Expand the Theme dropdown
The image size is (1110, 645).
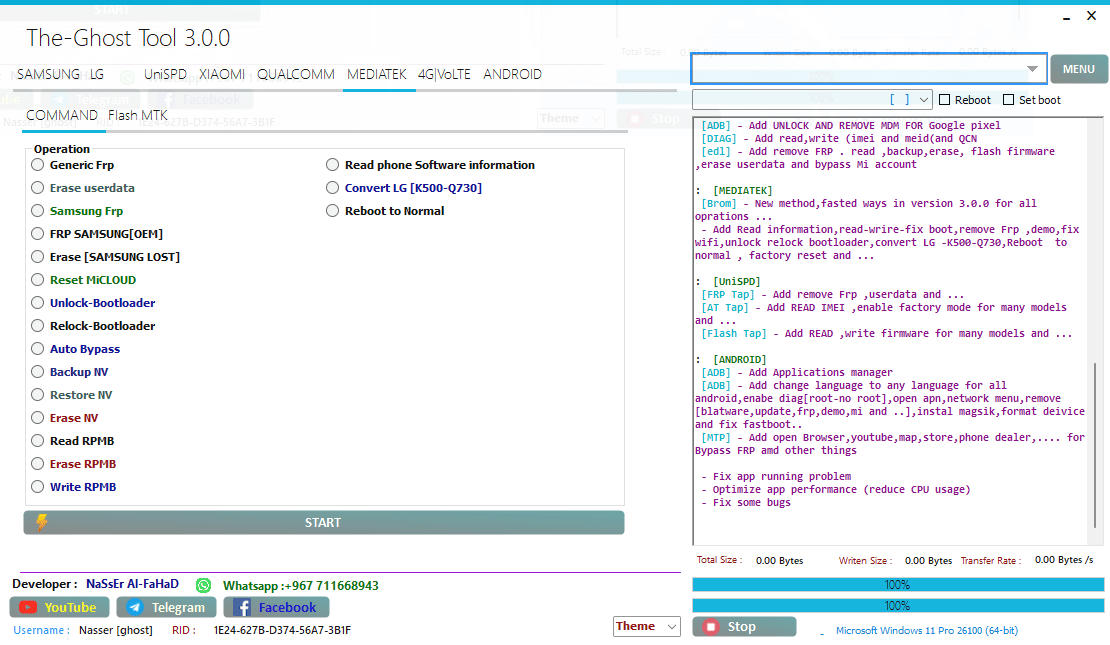(x=672, y=626)
